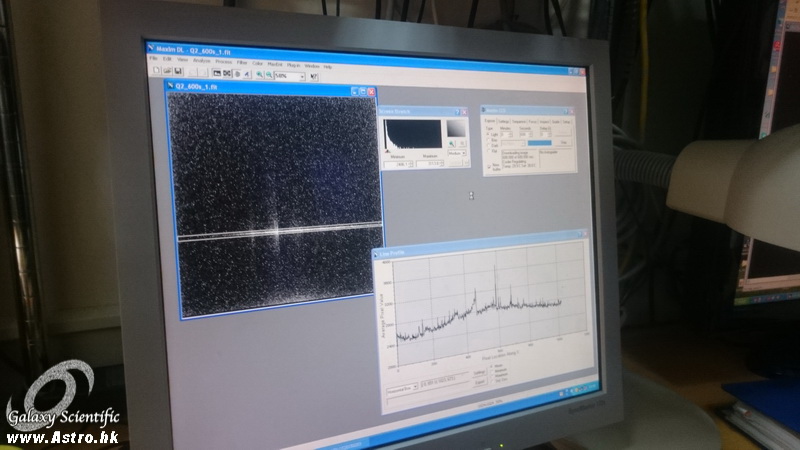Click the grayscale gradient swatch in Screen Stretch
This screenshot has width=800, height=450.
[x=456, y=130]
